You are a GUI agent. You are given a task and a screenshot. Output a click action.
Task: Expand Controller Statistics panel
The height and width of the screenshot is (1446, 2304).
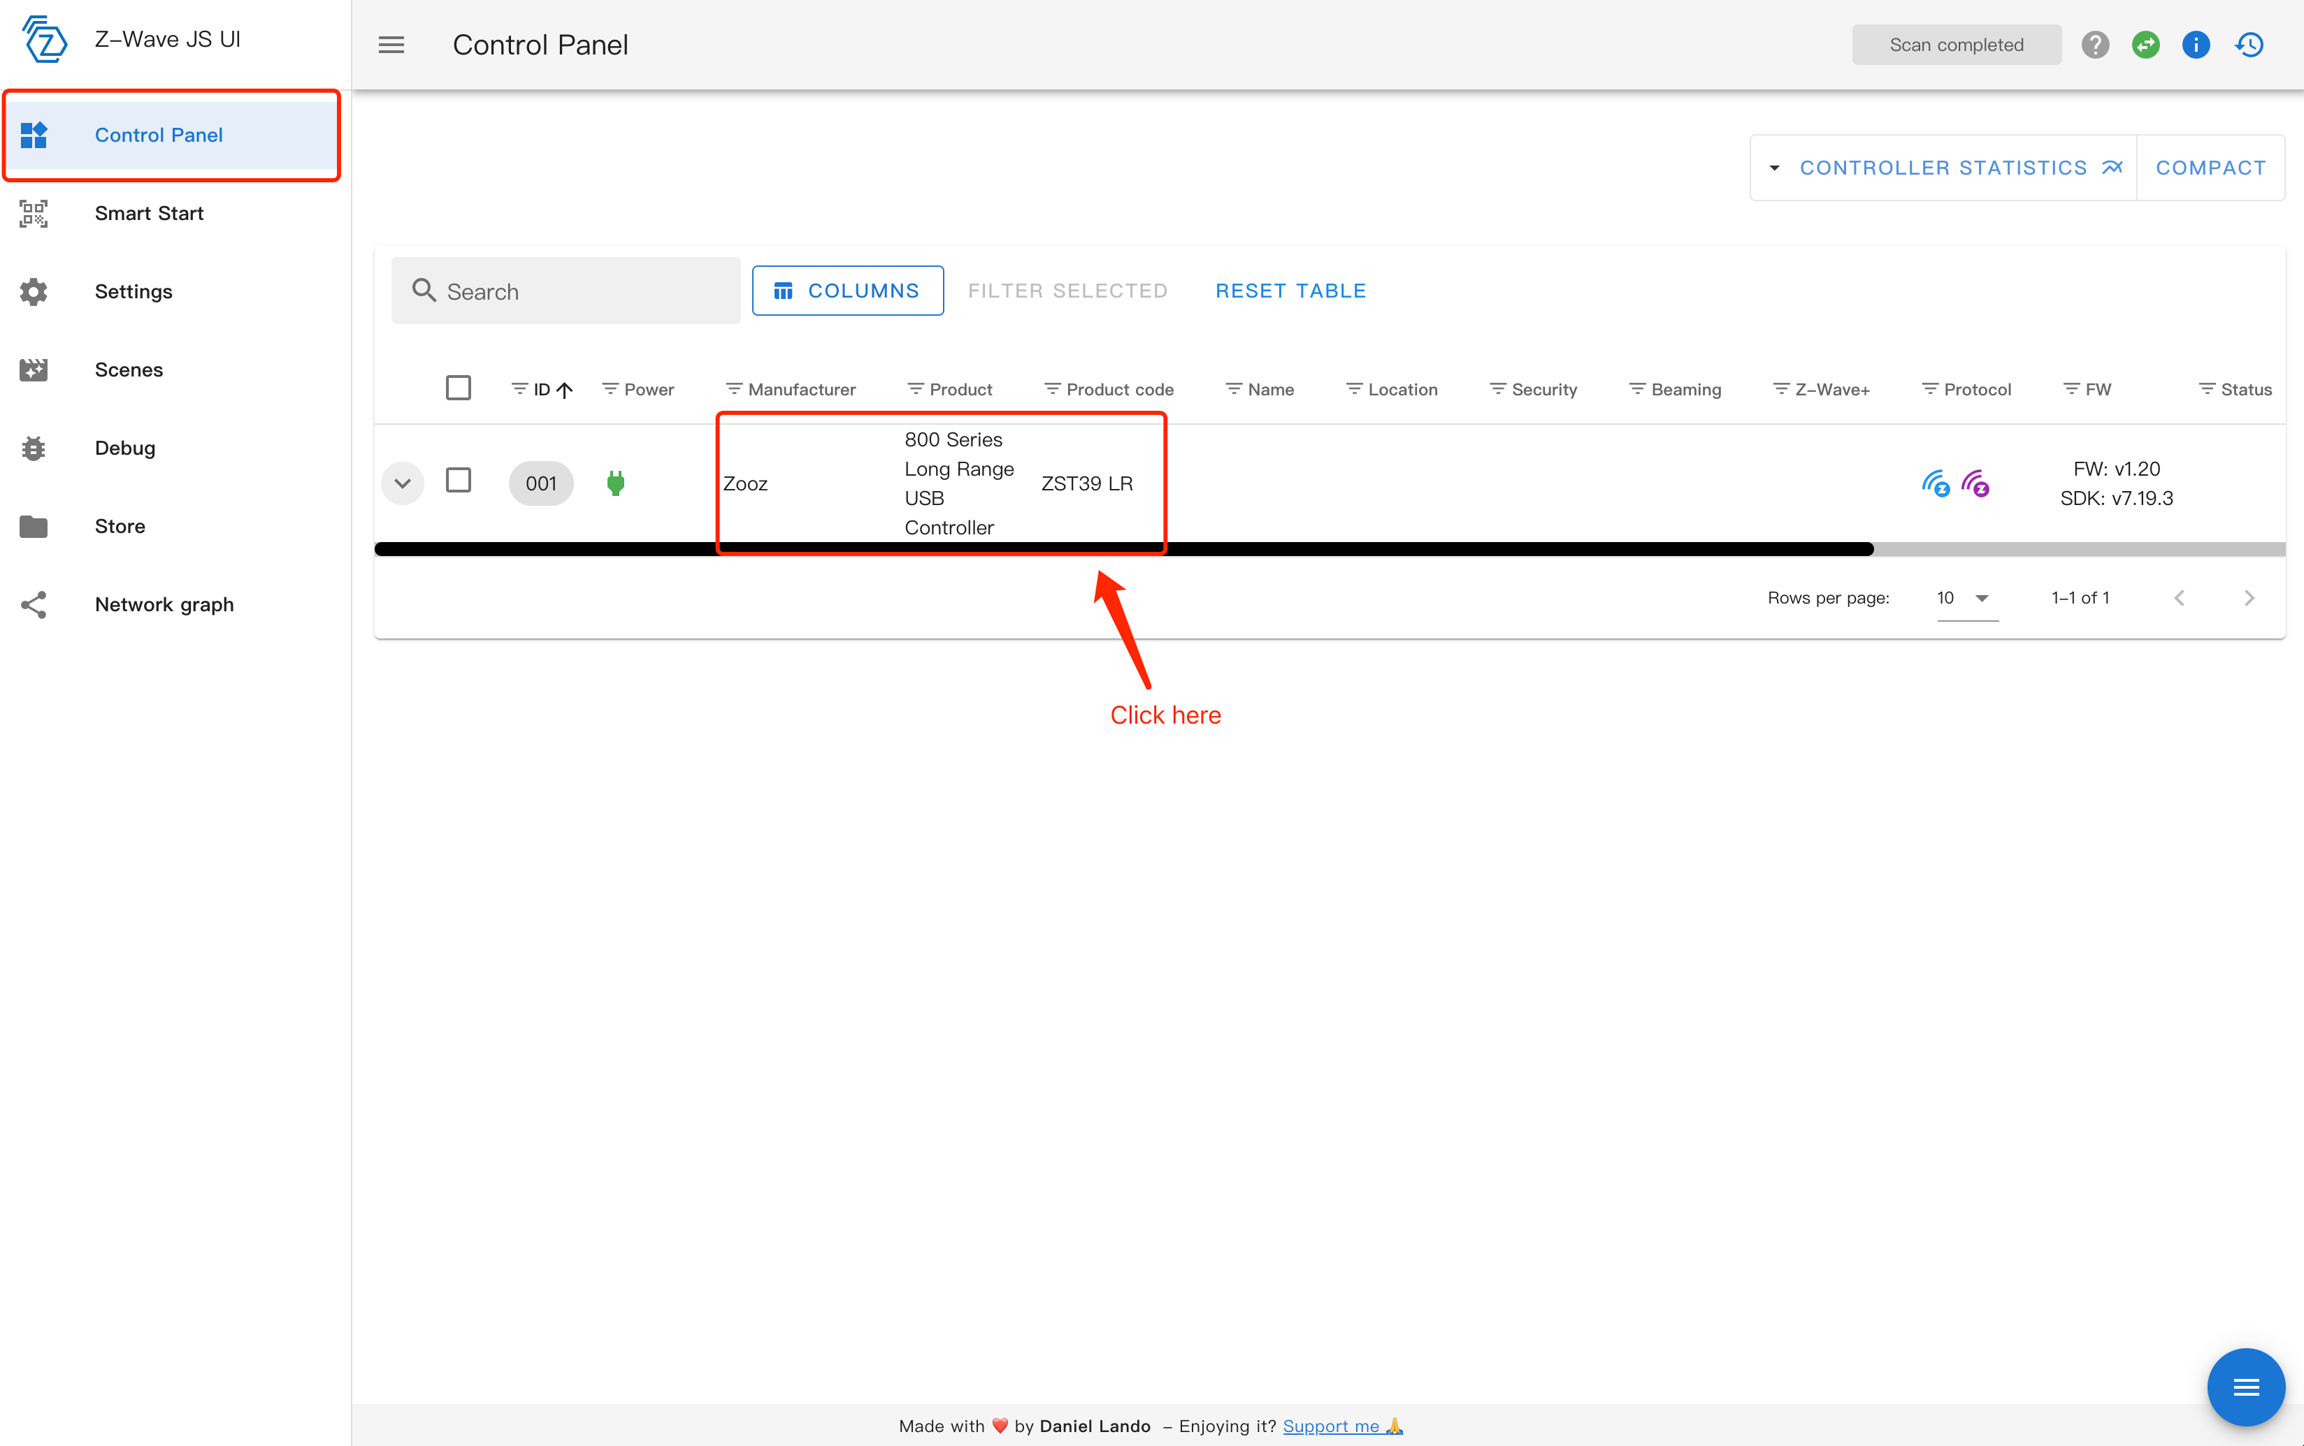(1943, 168)
